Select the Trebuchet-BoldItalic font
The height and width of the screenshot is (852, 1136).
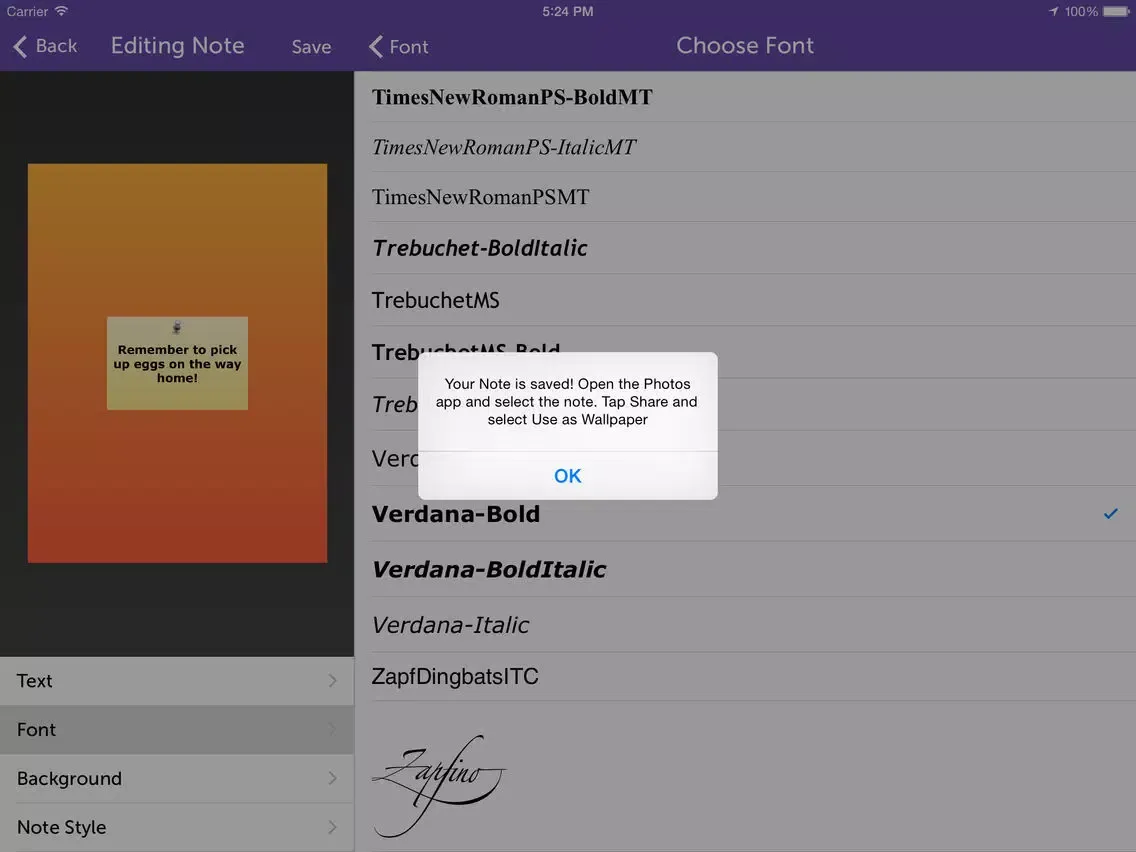tap(745, 248)
